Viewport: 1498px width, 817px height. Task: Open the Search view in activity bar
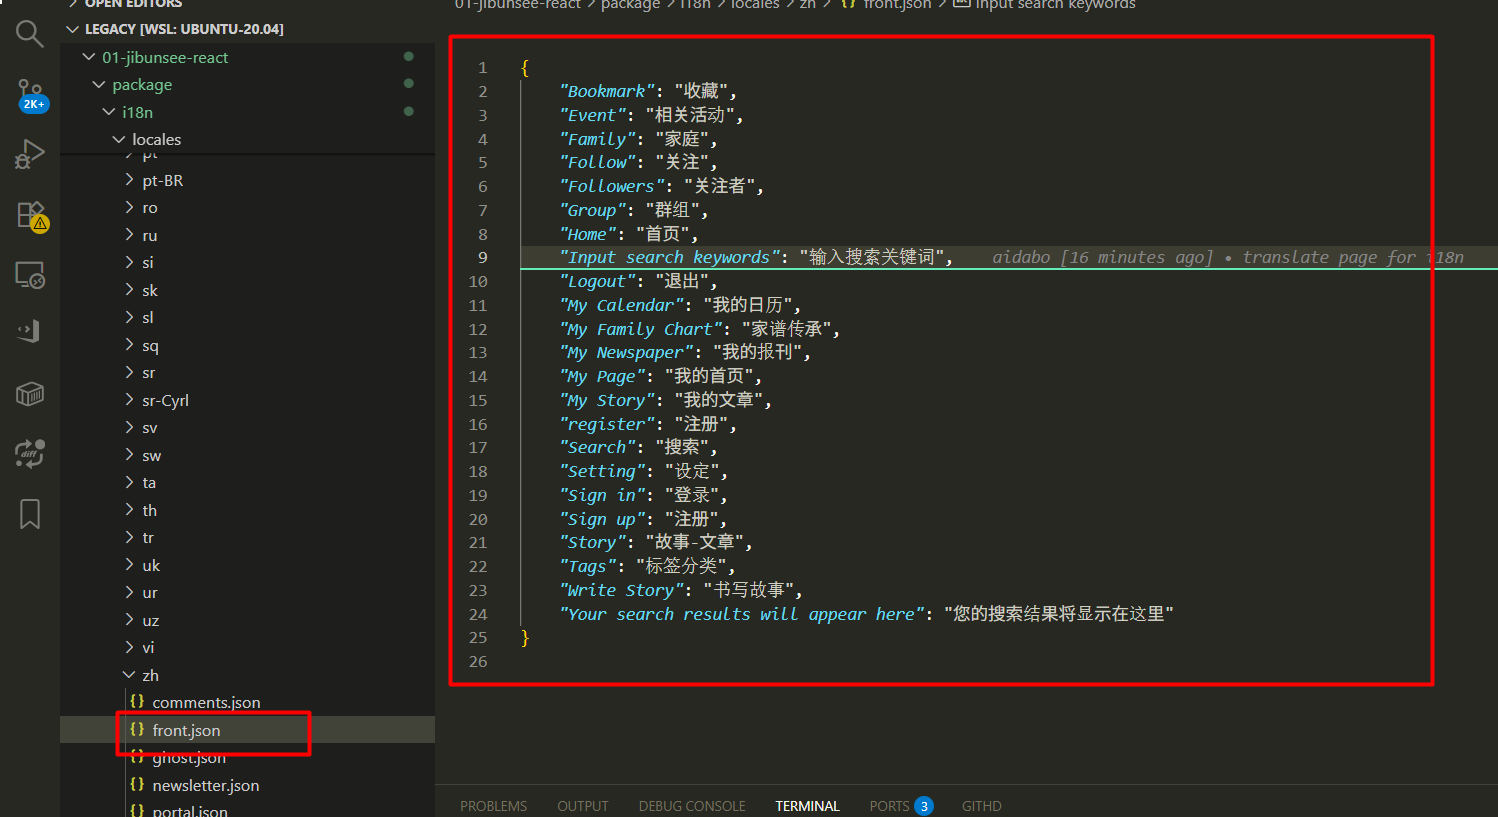pyautogui.click(x=30, y=35)
